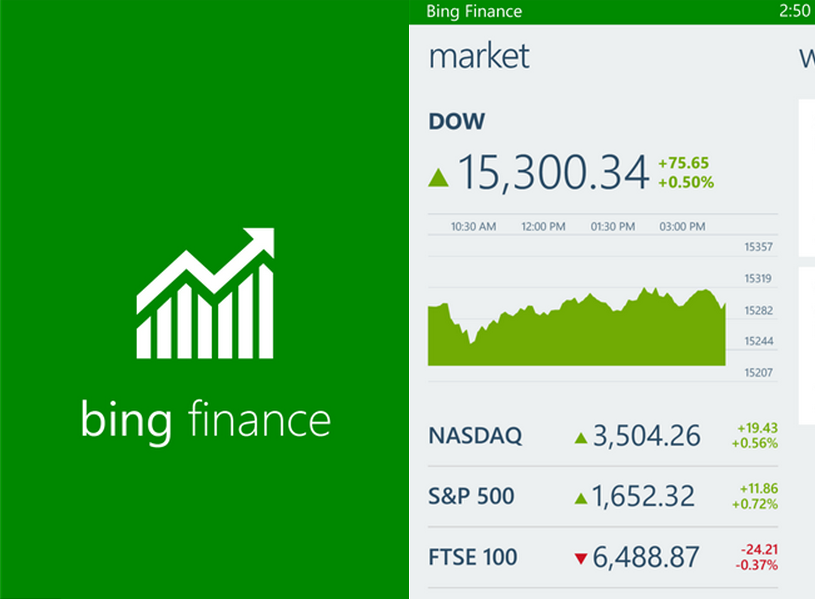Open the S&P 500 index row
Viewport: 815px width, 599px height.
[471, 496]
